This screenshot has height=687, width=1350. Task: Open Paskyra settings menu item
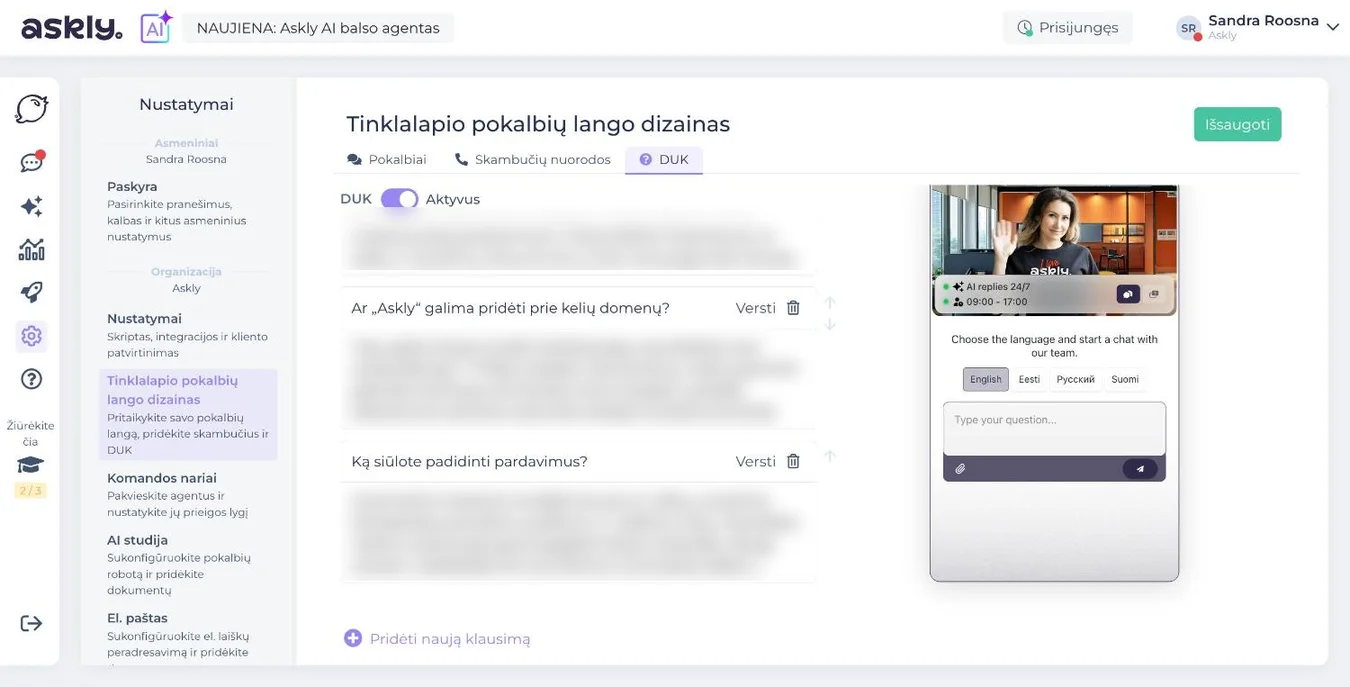[187, 211]
